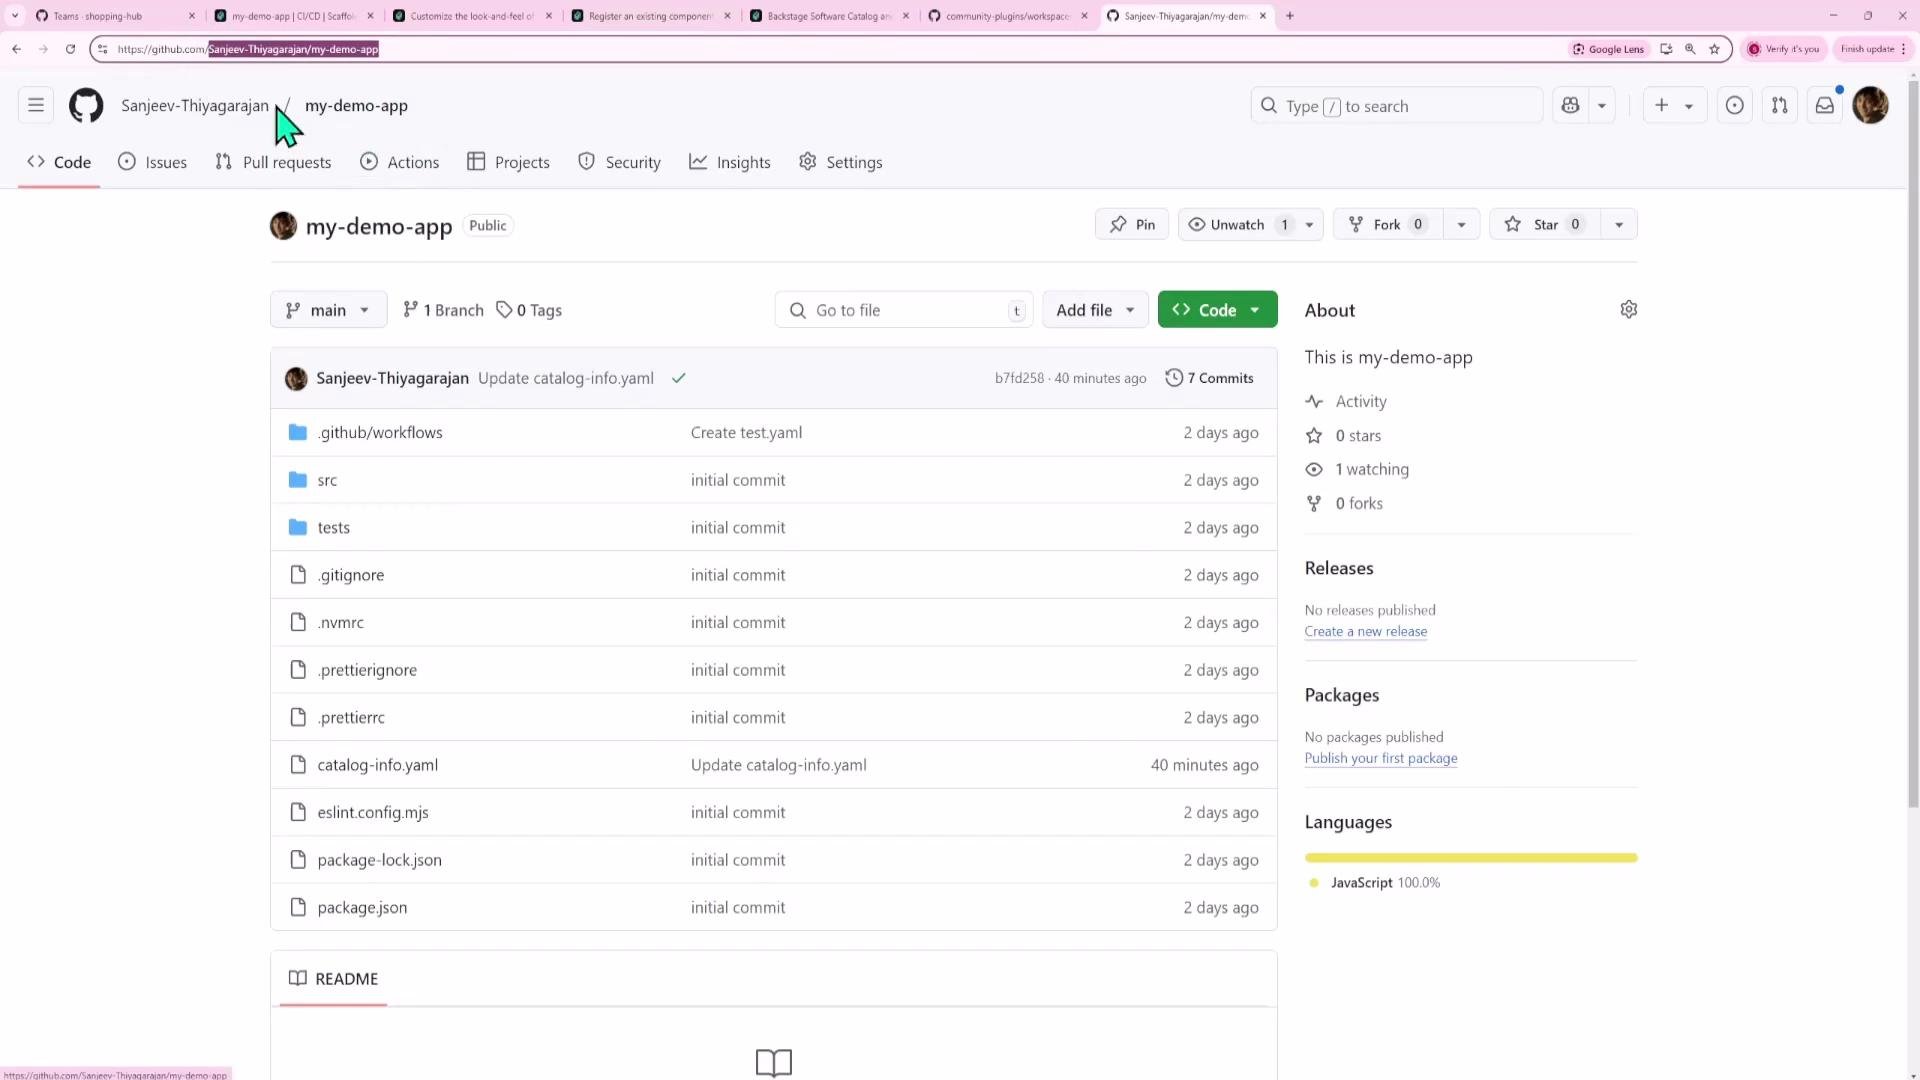Open issues icon in top header
Screen dimensions: 1920x1080
1735,105
